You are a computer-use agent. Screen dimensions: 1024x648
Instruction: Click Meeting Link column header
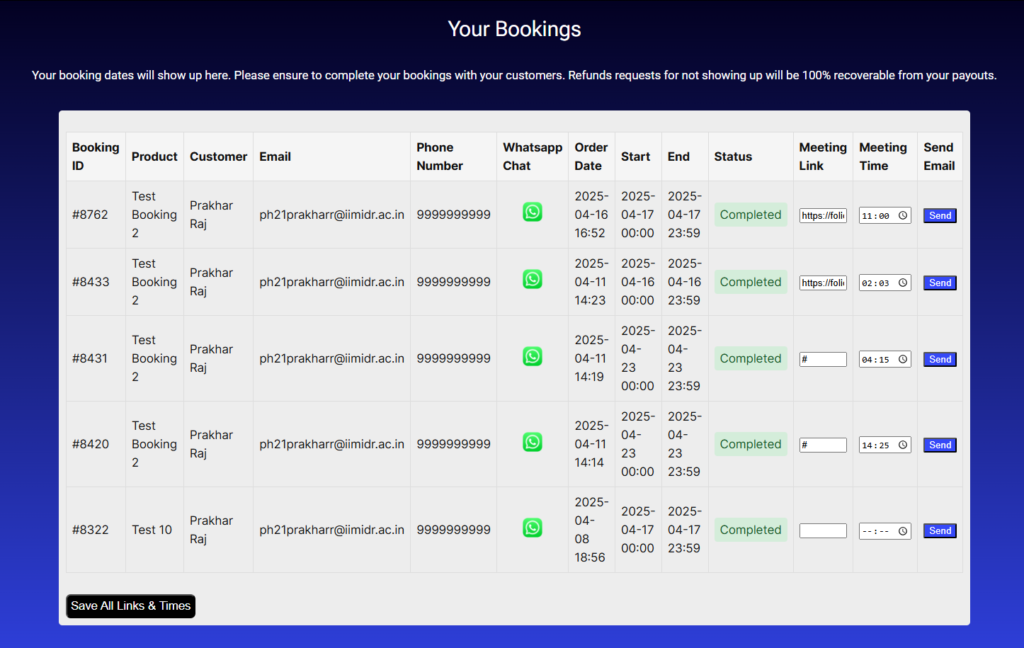(x=823, y=157)
